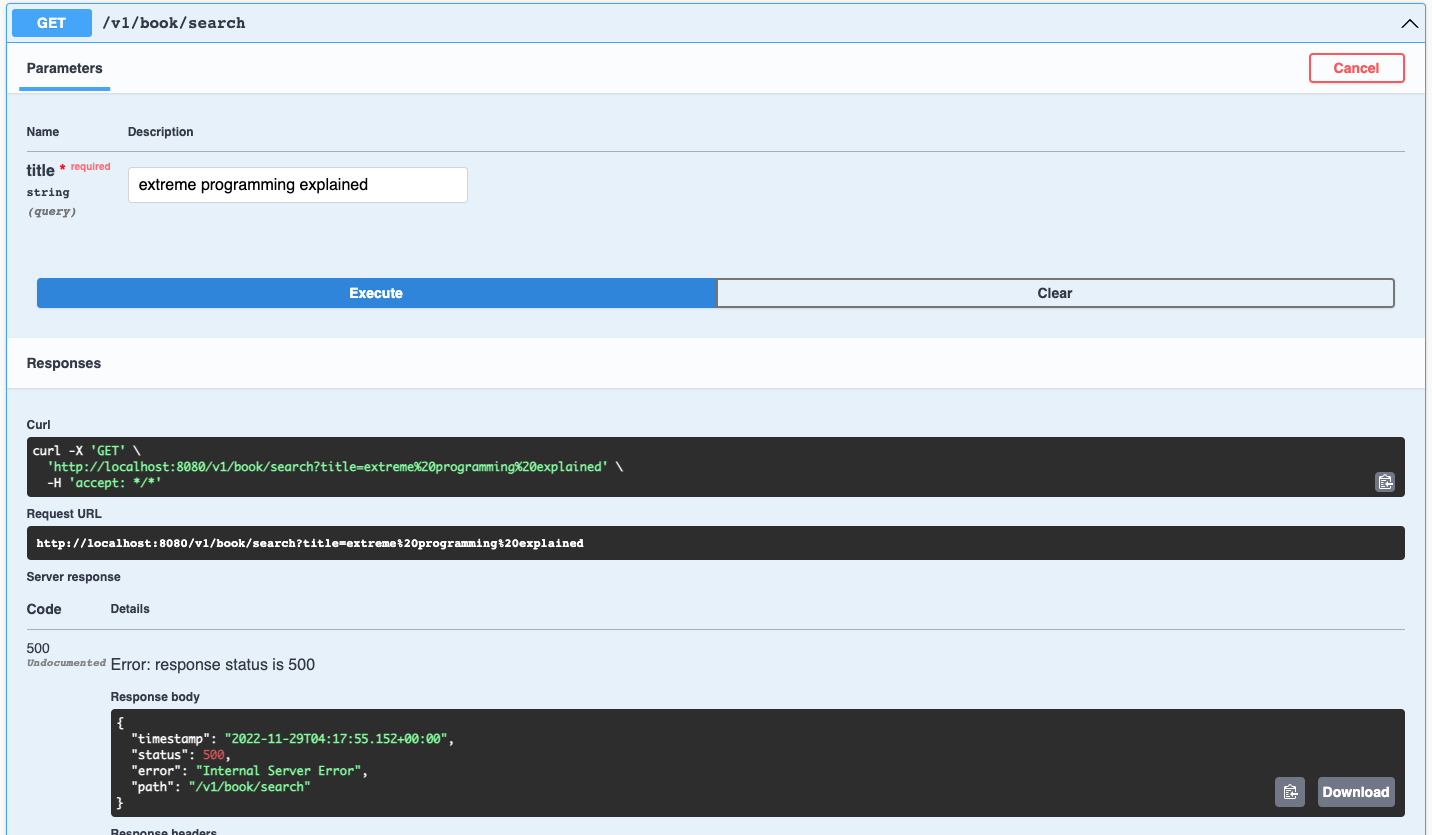Click the Undocumented label under 500
Viewport: 1432px width, 835px height.
66,663
